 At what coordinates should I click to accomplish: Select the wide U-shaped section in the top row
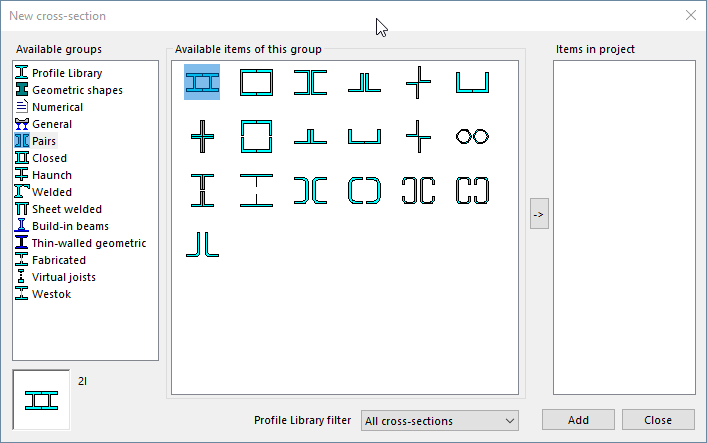tap(471, 82)
